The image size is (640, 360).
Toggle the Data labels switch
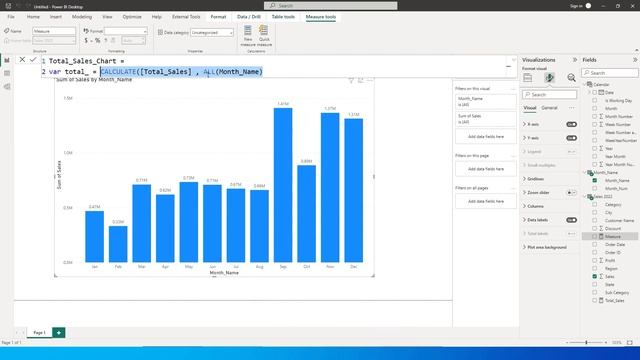(x=571, y=220)
